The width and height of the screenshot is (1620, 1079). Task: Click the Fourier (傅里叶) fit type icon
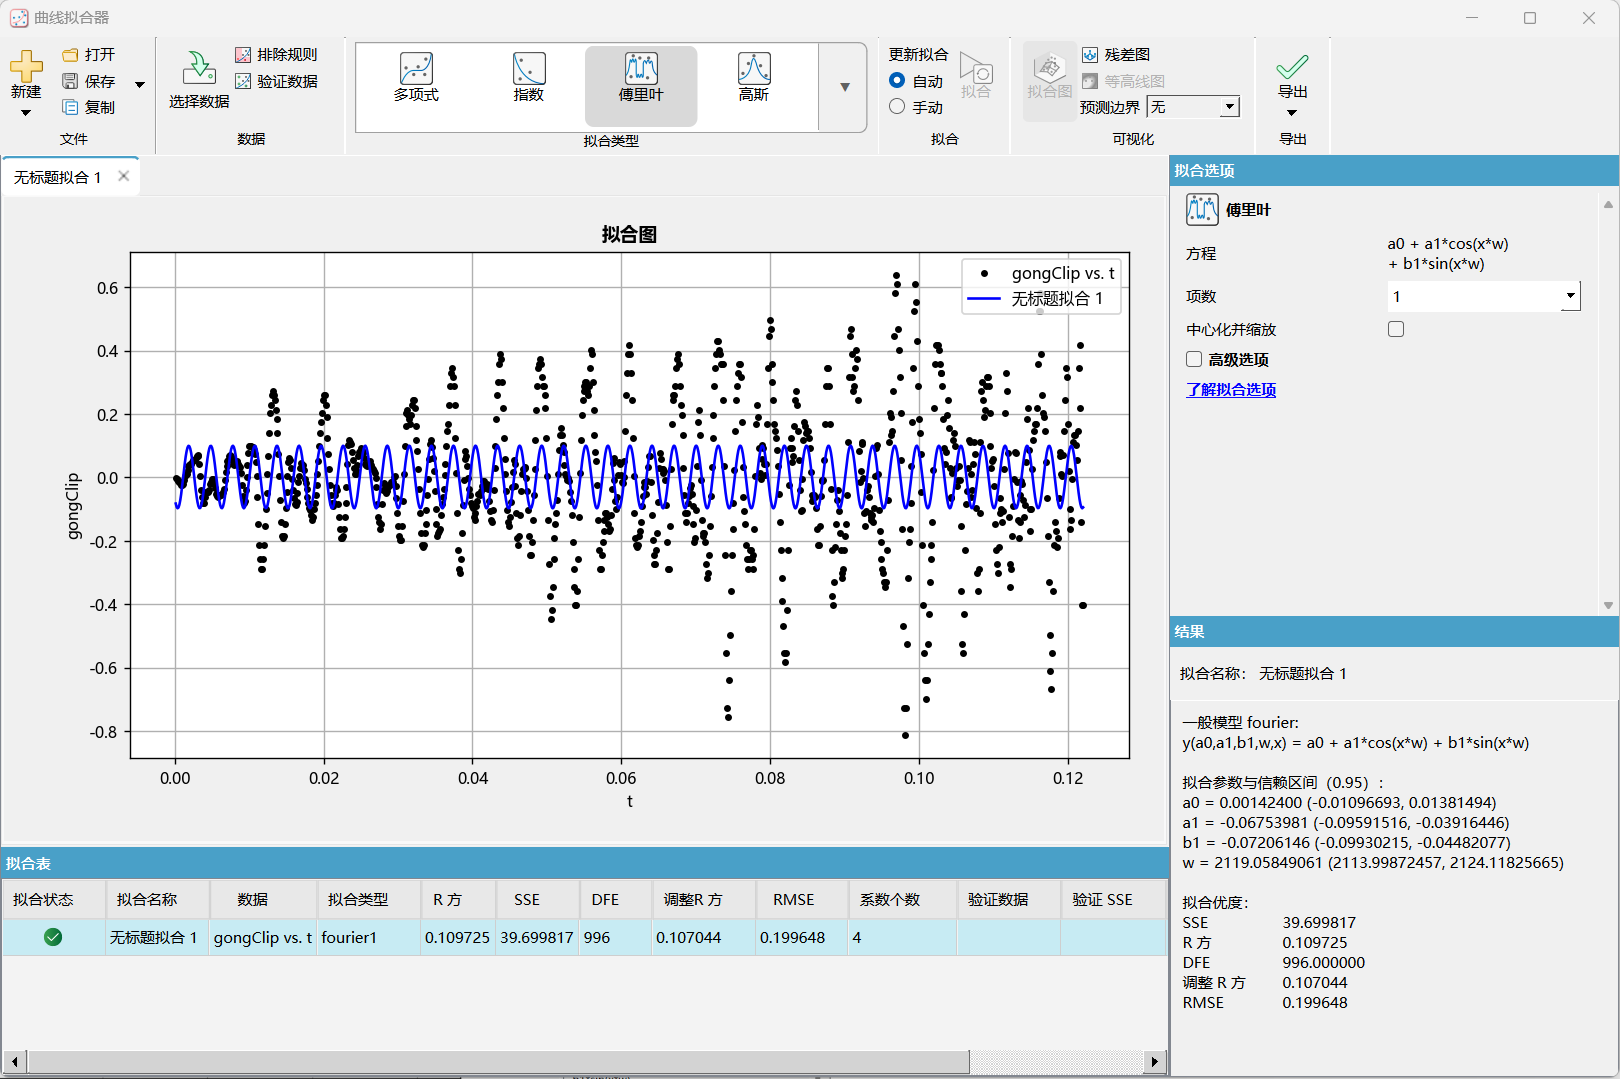point(641,70)
